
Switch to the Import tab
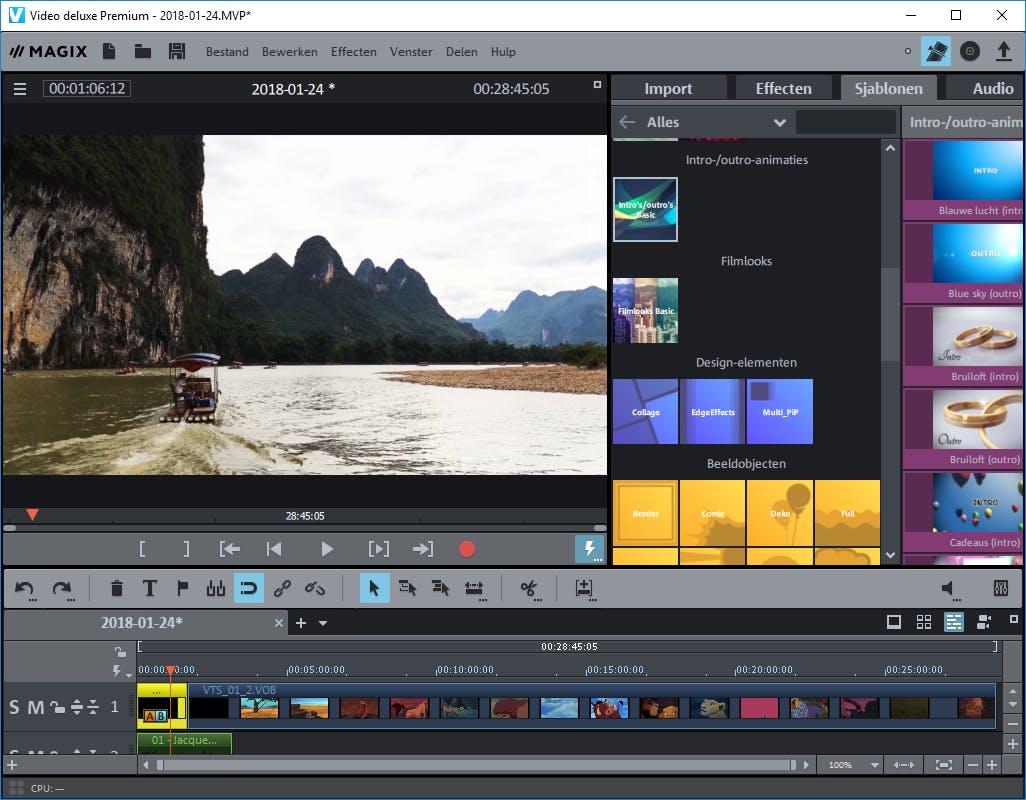click(668, 88)
